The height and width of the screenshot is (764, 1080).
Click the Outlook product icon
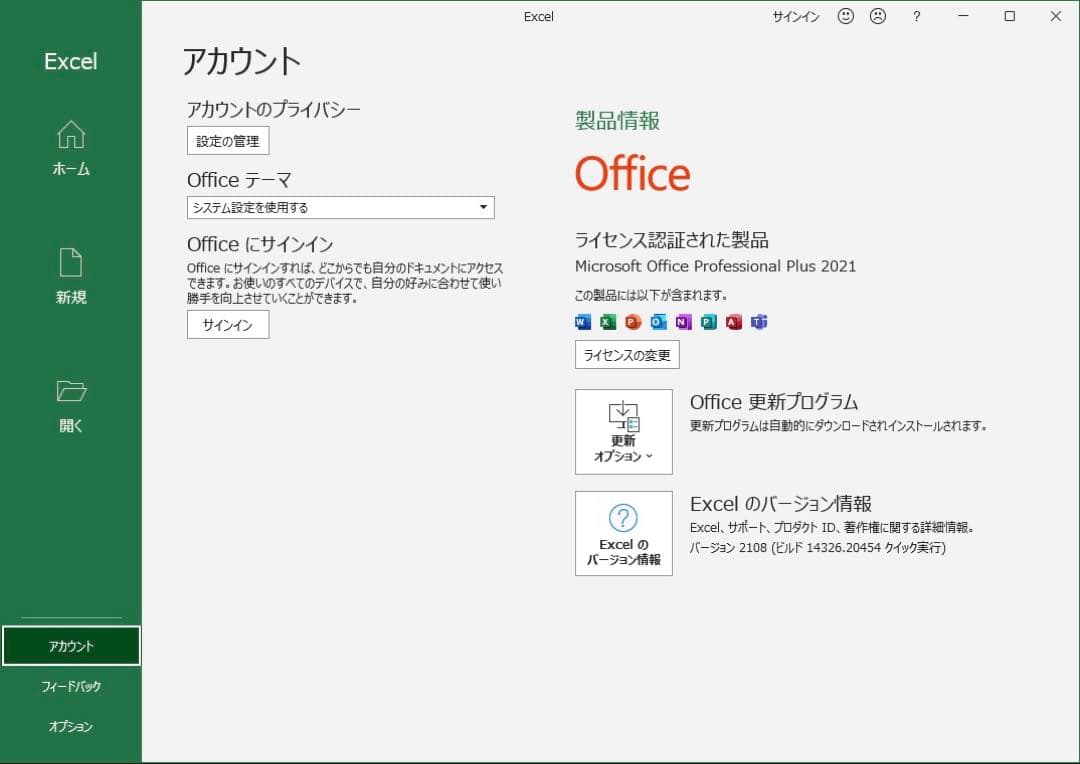(658, 322)
